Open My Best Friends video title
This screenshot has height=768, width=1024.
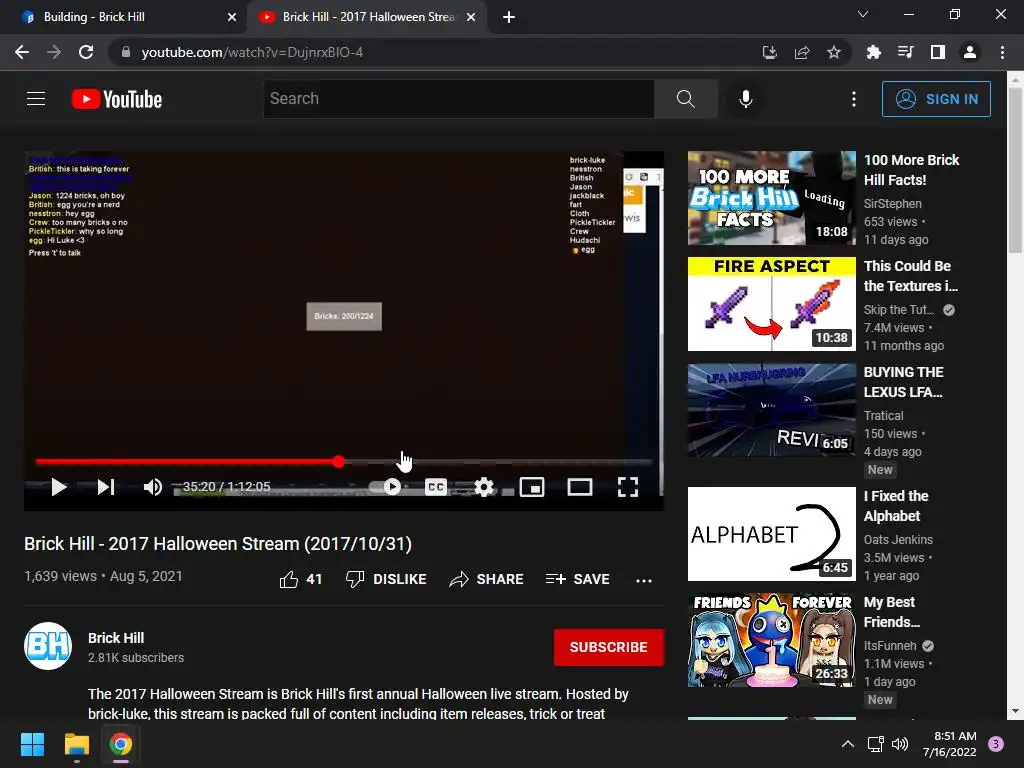891,612
